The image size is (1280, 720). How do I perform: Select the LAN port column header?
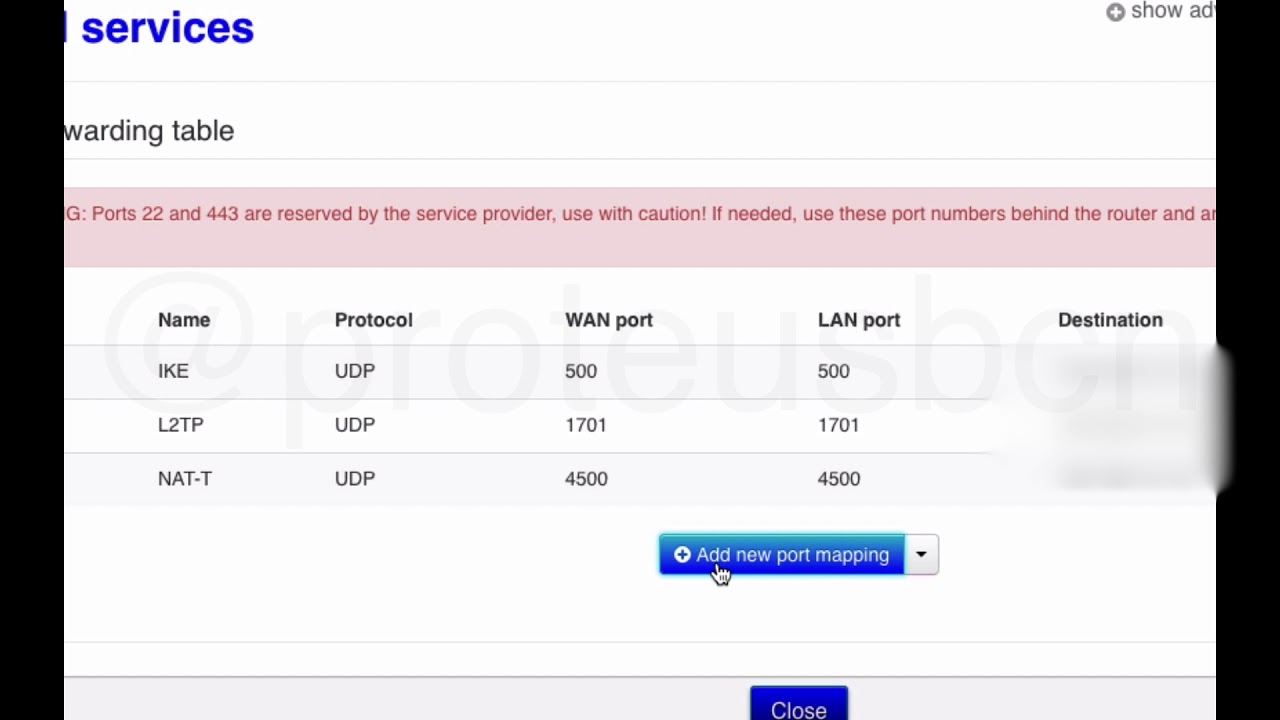tap(858, 320)
